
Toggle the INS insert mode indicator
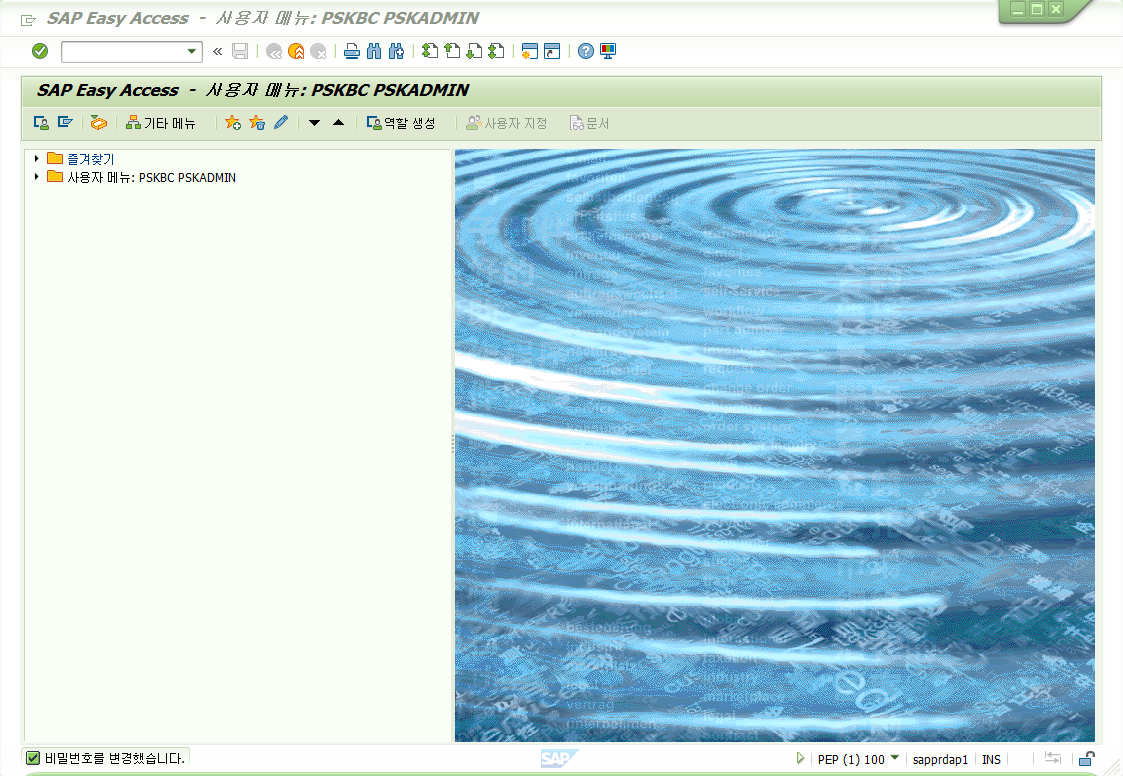[991, 759]
